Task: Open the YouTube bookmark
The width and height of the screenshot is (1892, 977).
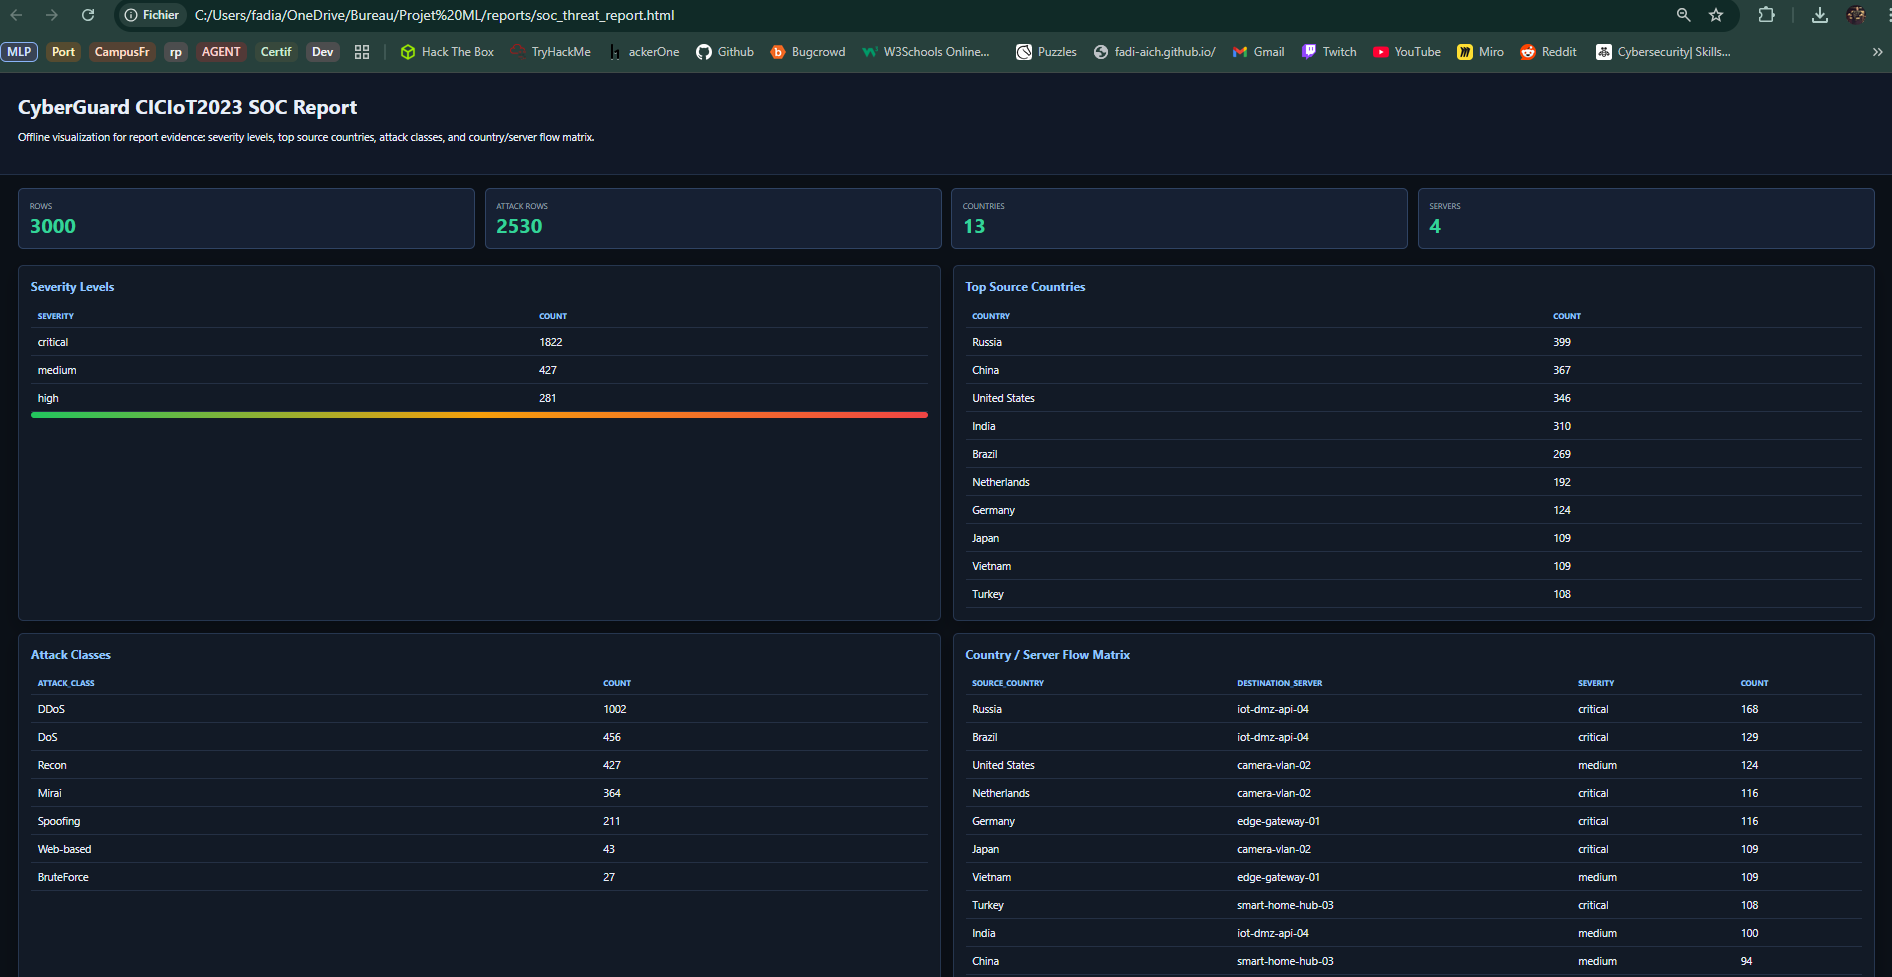Action: (x=1407, y=52)
